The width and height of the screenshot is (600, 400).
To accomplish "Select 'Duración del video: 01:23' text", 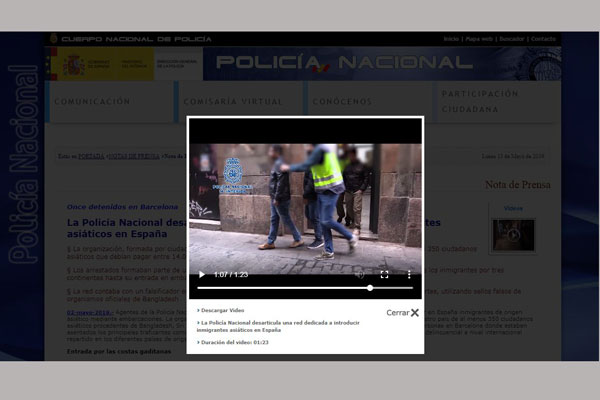I will click(233, 342).
